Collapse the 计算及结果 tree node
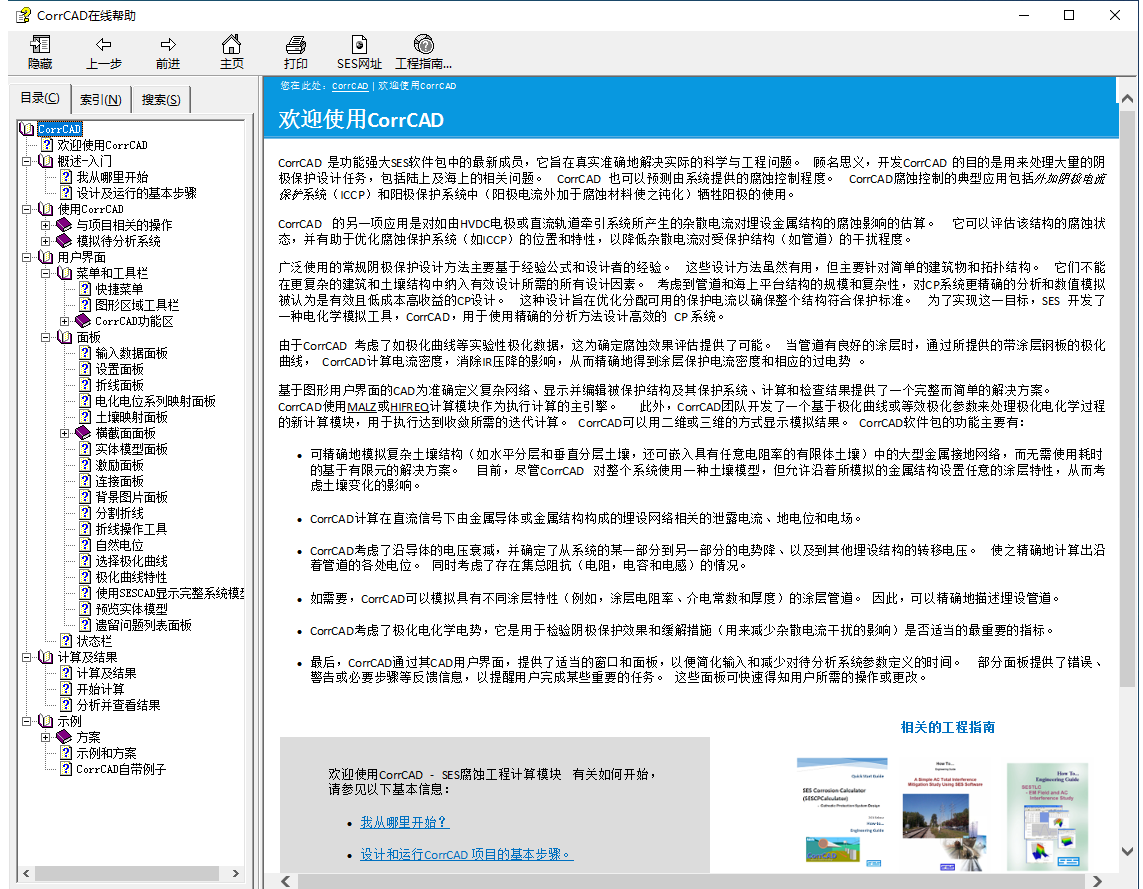The width and height of the screenshot is (1143, 889). pos(26,657)
